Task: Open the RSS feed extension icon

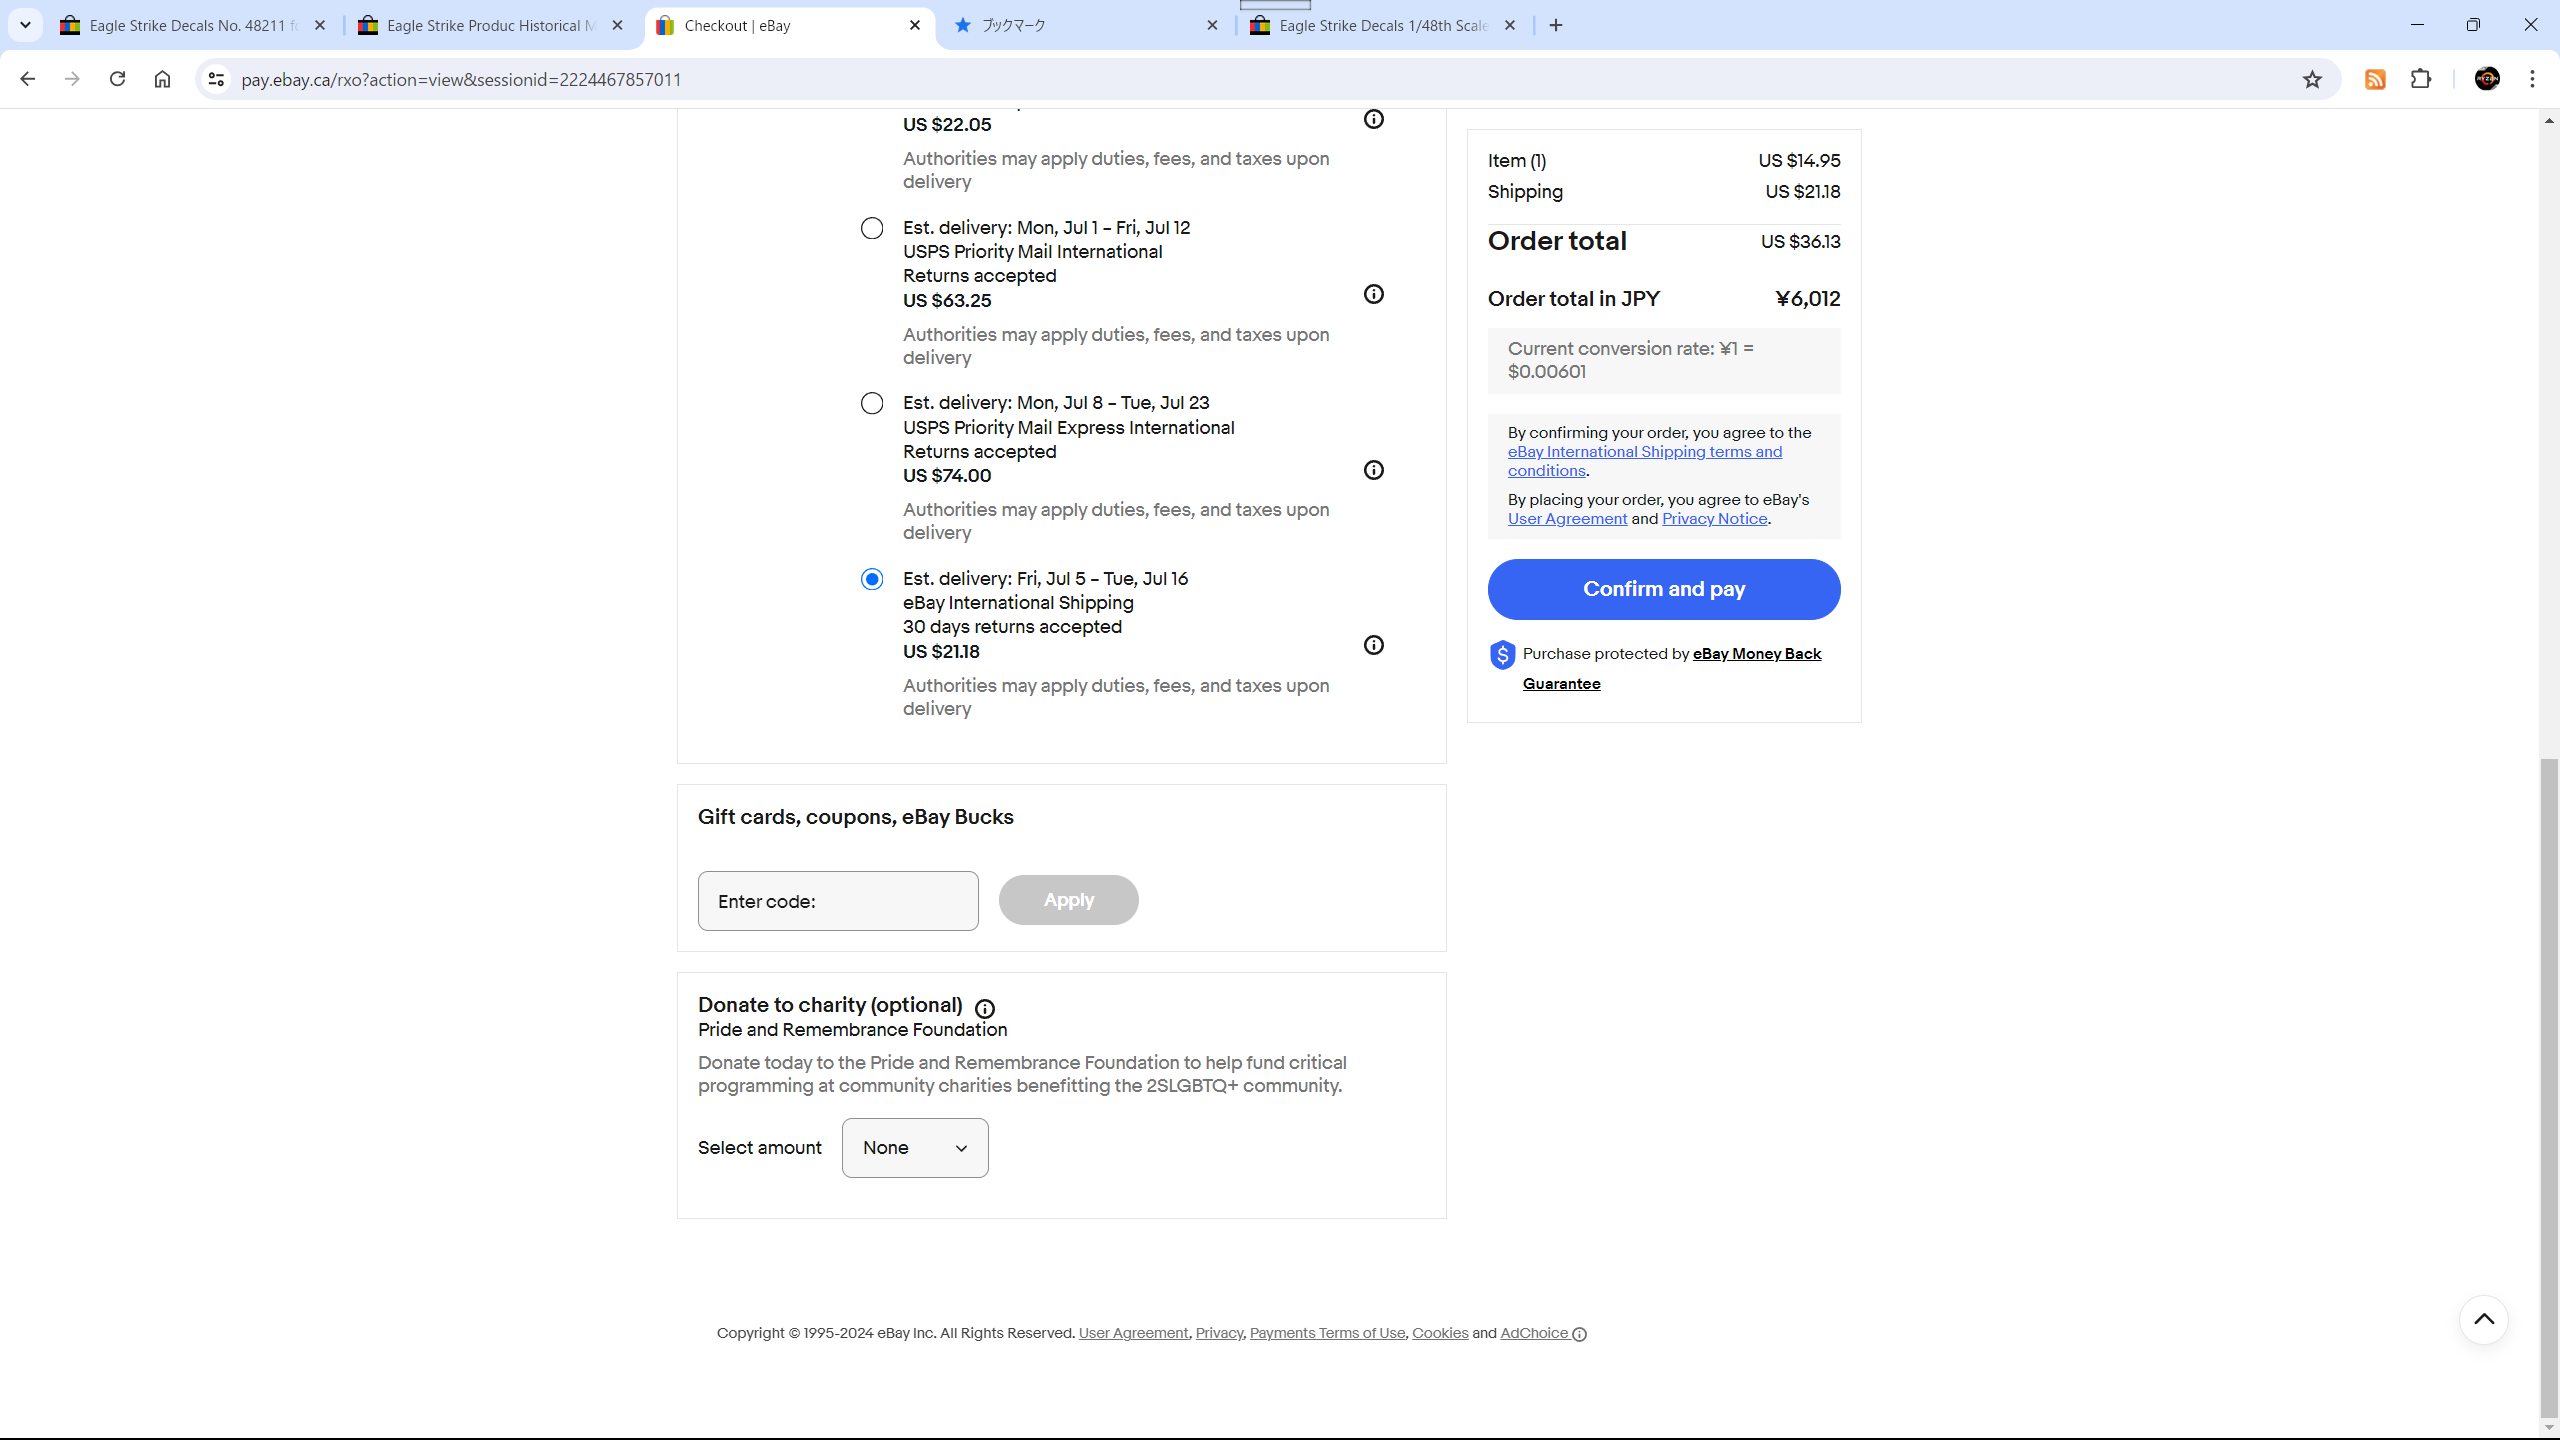Action: (x=2375, y=79)
